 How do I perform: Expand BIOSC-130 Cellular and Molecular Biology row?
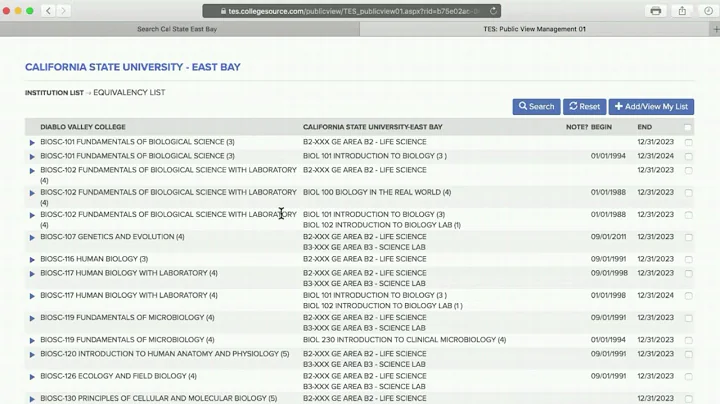pos(32,399)
